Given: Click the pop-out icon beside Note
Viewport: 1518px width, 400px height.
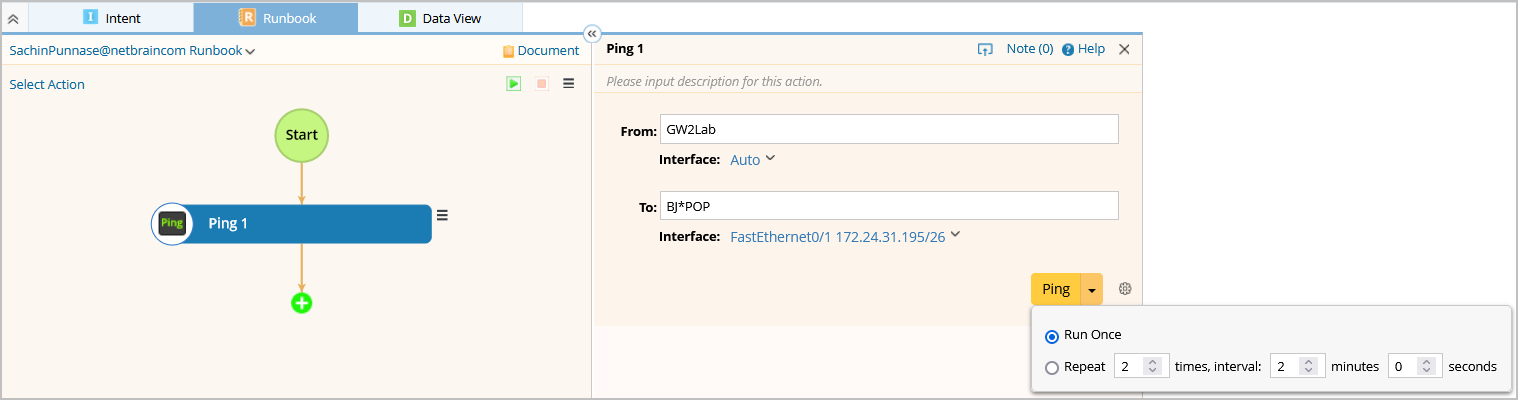Looking at the screenshot, I should [x=985, y=49].
